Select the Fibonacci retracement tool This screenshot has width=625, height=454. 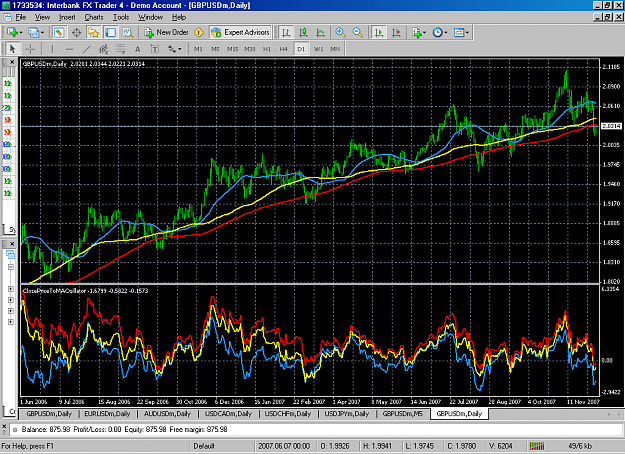(120, 49)
